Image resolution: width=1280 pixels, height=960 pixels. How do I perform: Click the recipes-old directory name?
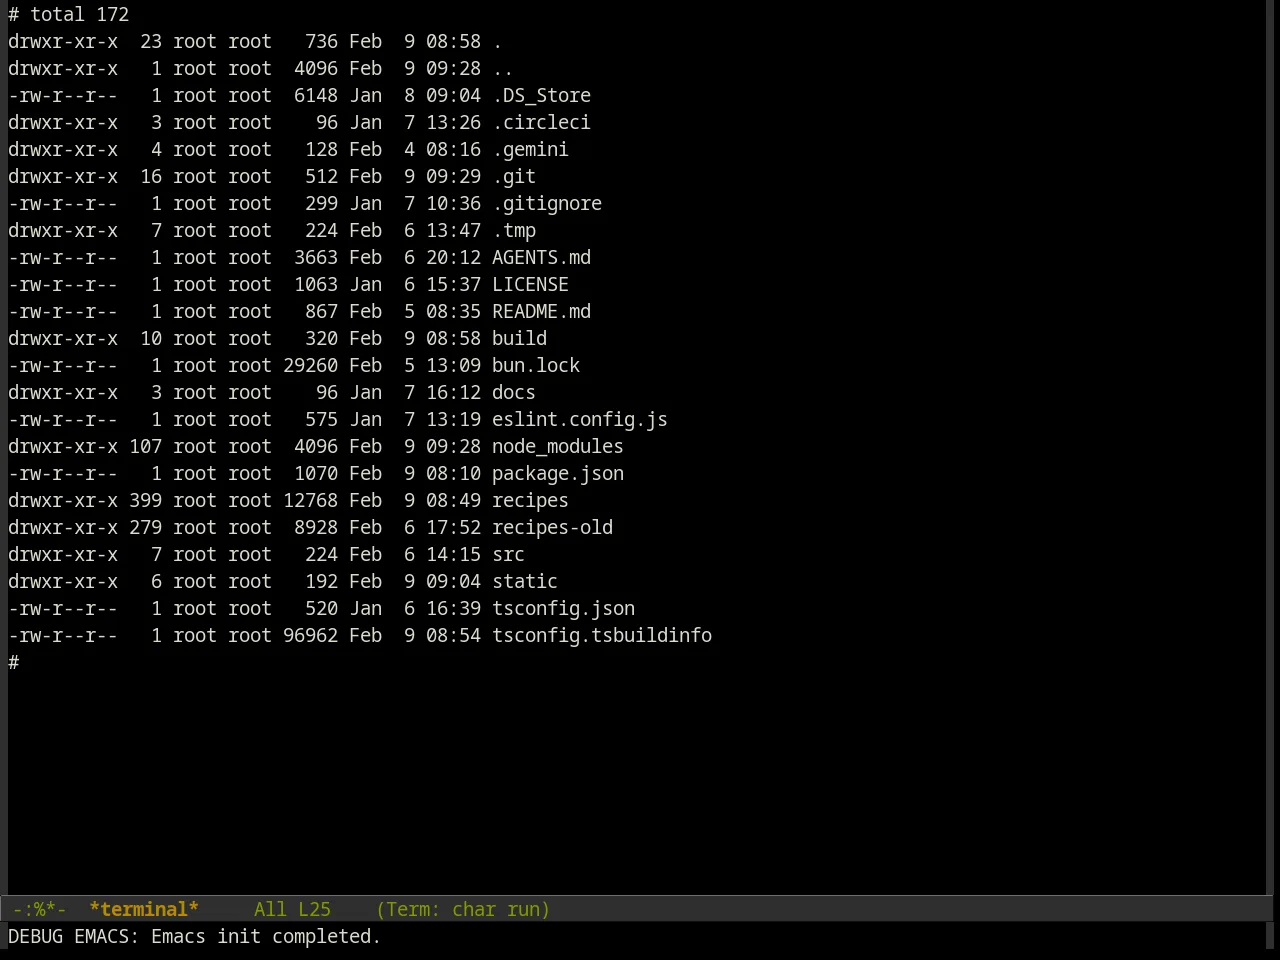(x=552, y=527)
